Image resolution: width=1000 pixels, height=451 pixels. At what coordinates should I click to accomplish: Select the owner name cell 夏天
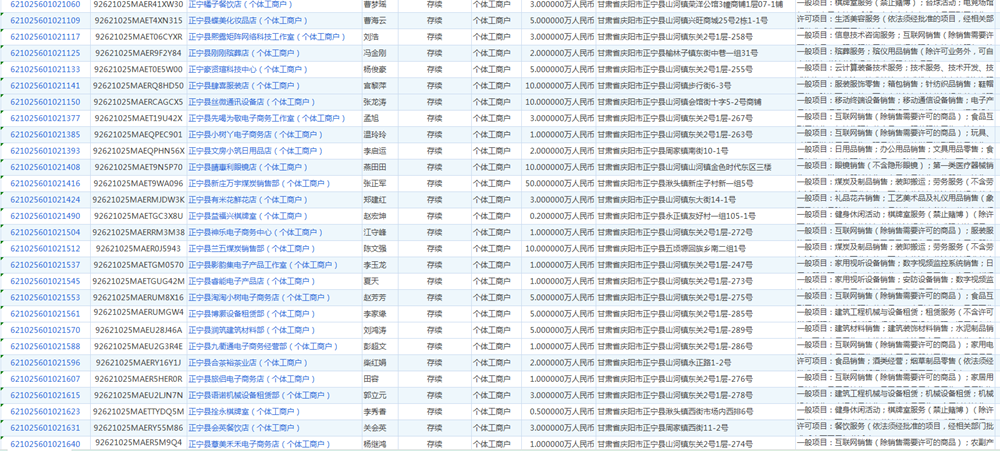(x=374, y=281)
